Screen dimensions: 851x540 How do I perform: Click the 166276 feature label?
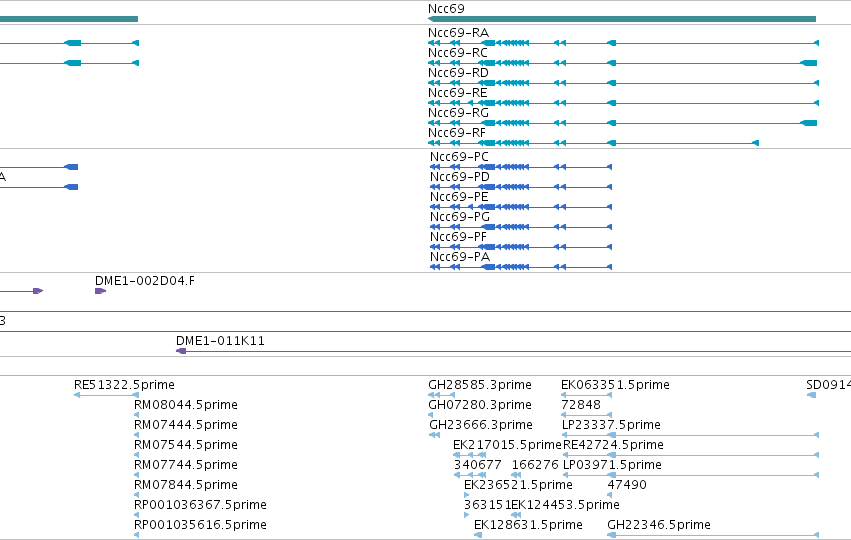point(535,465)
